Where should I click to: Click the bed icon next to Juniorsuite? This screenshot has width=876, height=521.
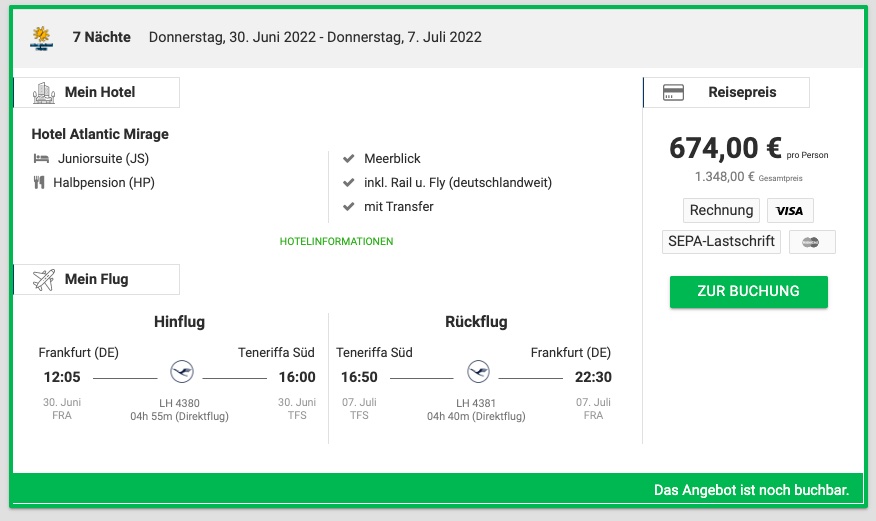pos(41,159)
